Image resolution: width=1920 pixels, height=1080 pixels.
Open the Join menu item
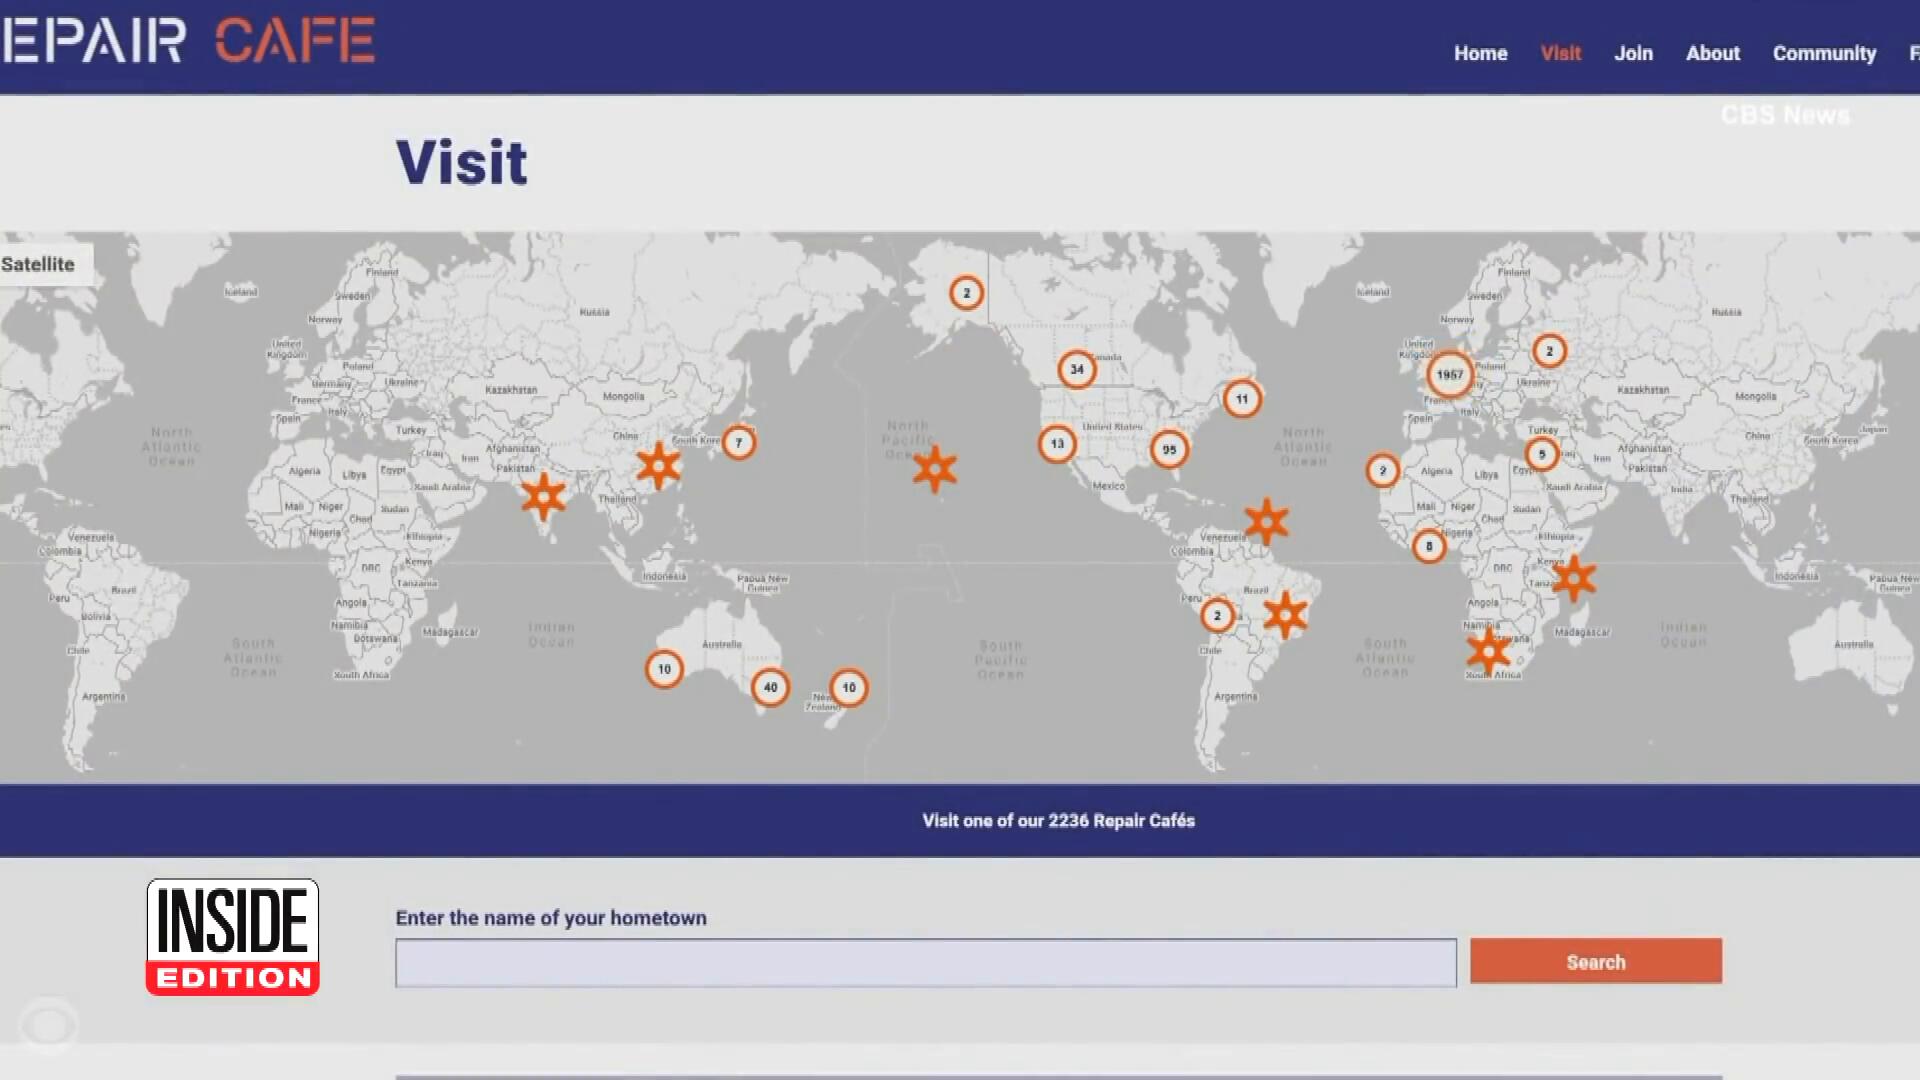click(1633, 53)
